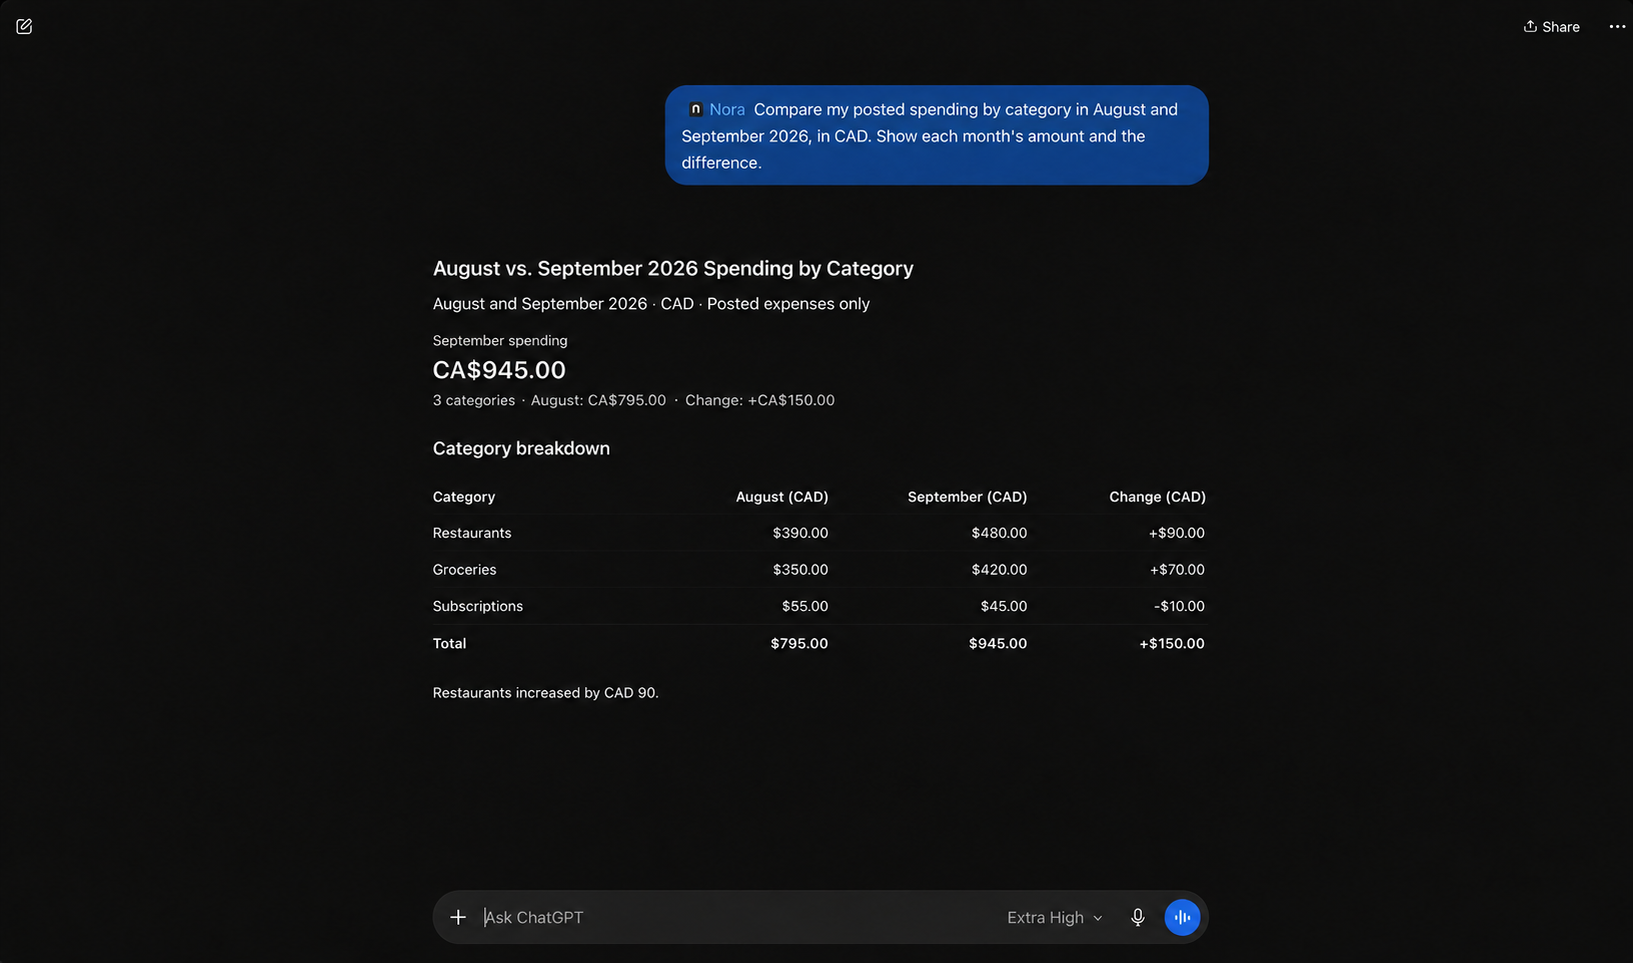Click the 'August: CA$795.00' summary text
The width and height of the screenshot is (1633, 963).
(598, 400)
